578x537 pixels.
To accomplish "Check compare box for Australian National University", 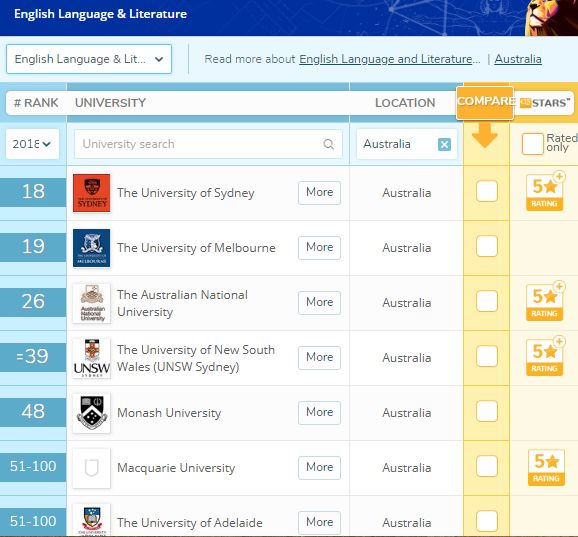I will pyautogui.click(x=487, y=301).
